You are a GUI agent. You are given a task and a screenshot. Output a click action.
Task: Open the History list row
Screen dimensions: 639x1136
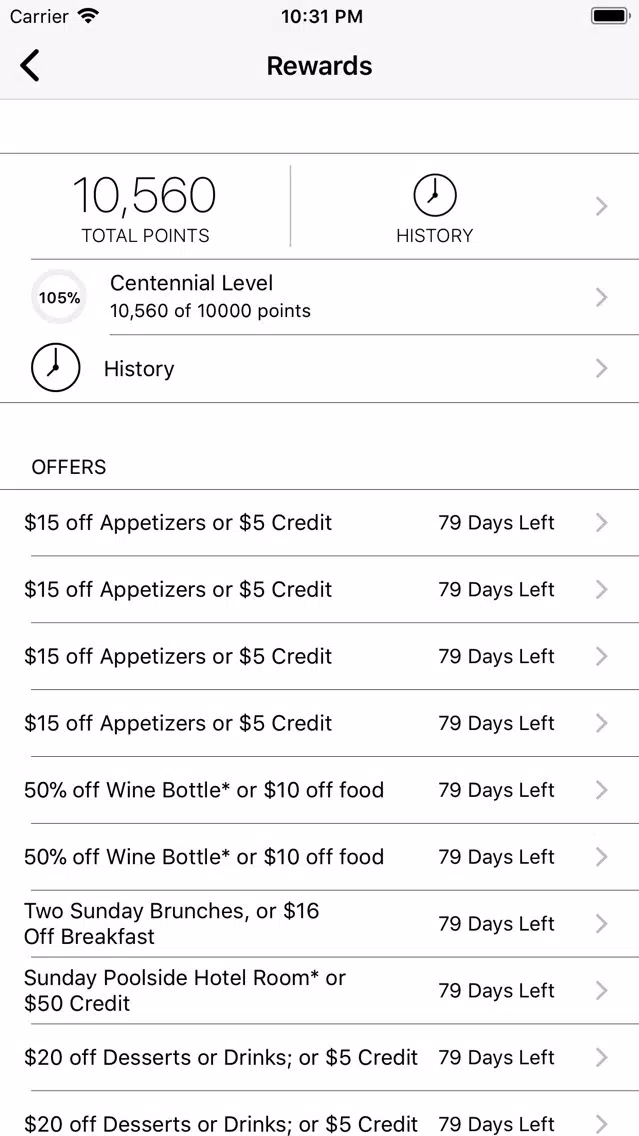(139, 369)
